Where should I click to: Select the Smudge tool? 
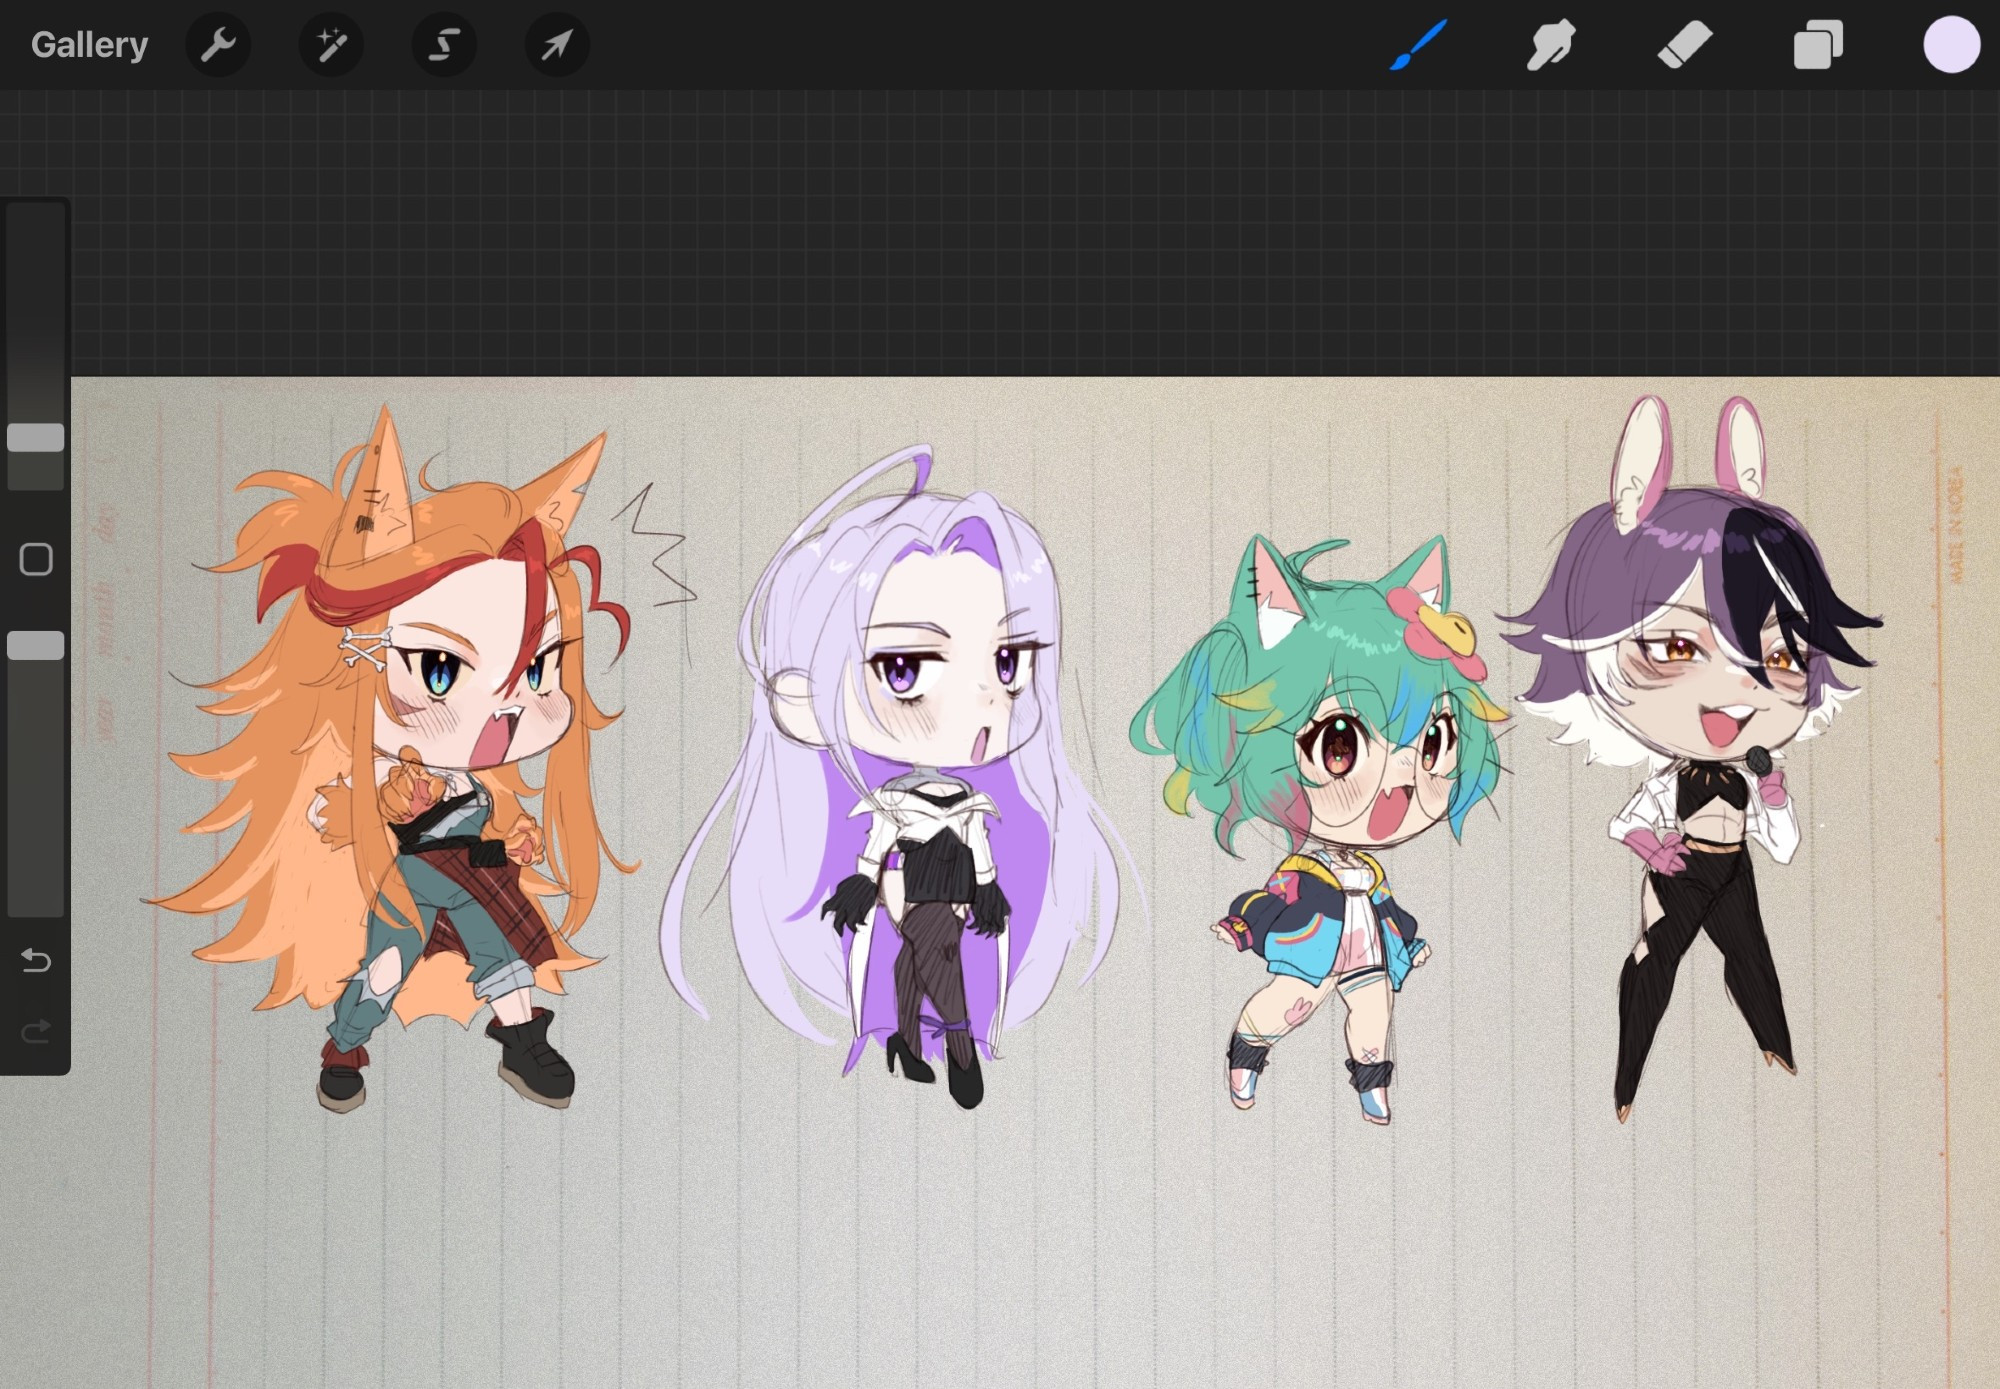[1551, 45]
